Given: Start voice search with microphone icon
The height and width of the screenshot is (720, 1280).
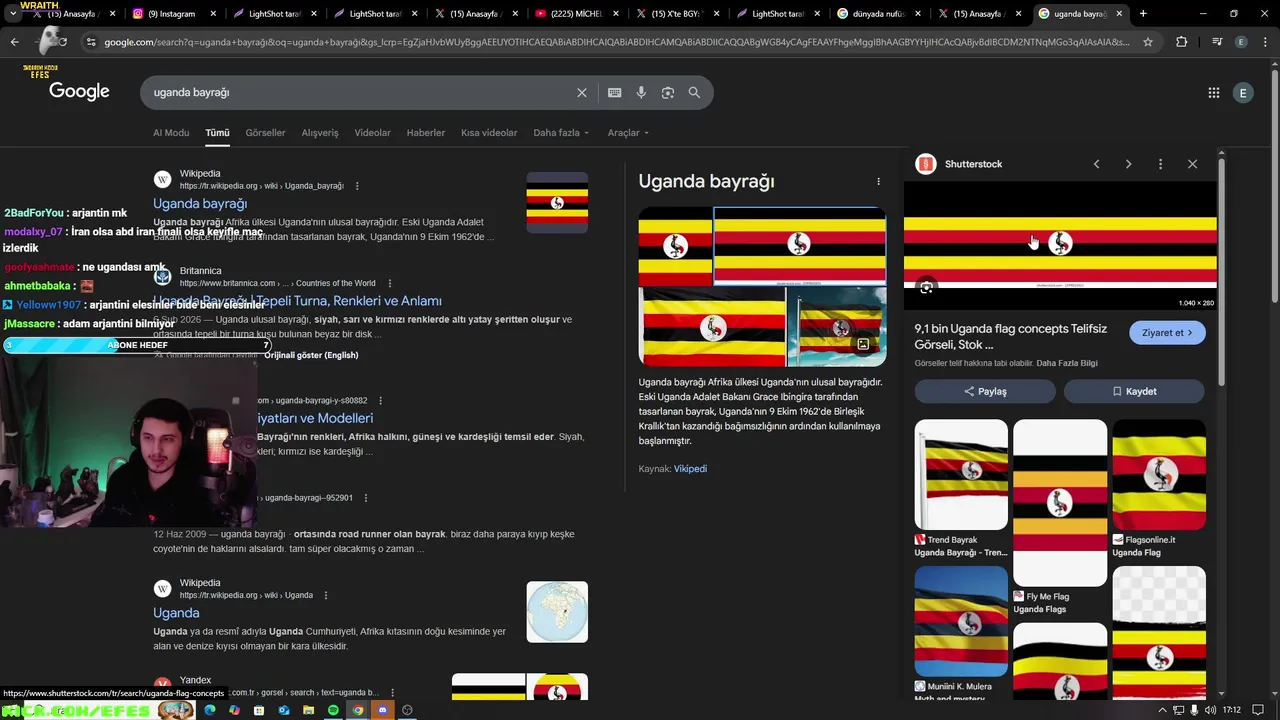Looking at the screenshot, I should pos(641,92).
